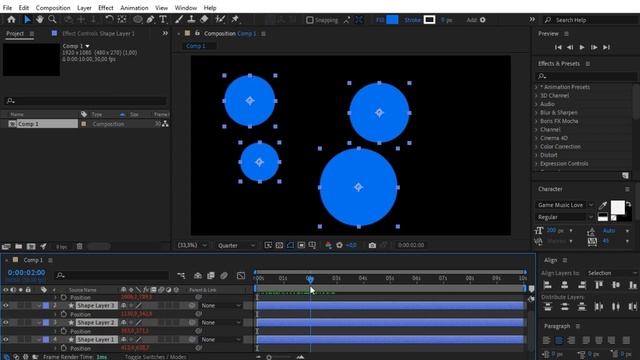Select the Type text tool

click(x=163, y=19)
